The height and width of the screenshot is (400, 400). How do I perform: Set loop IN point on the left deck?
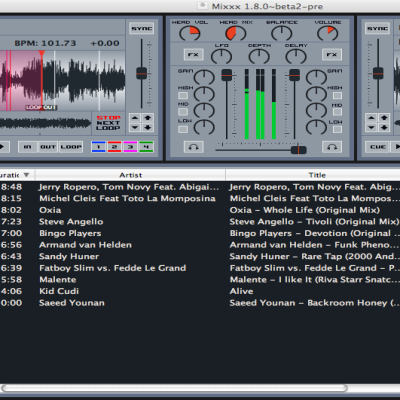(x=28, y=147)
